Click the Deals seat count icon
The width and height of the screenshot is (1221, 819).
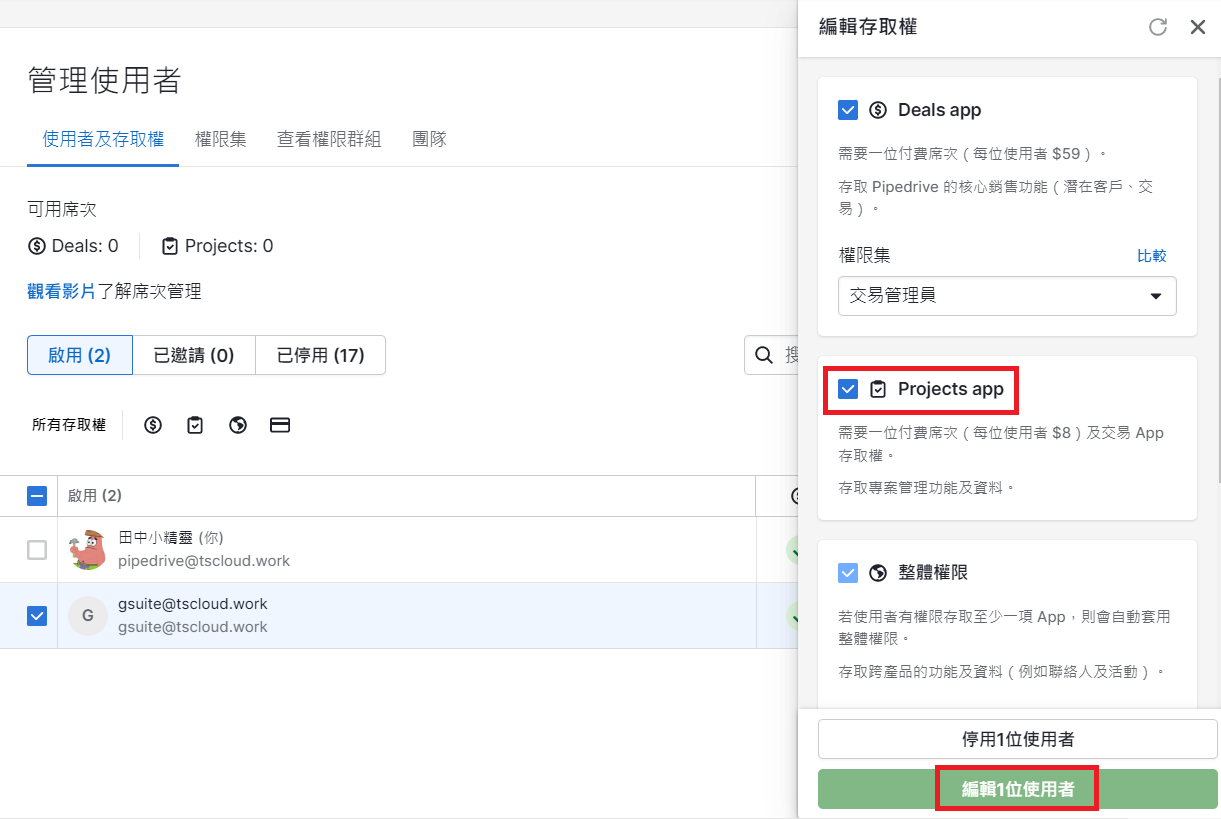(x=37, y=246)
